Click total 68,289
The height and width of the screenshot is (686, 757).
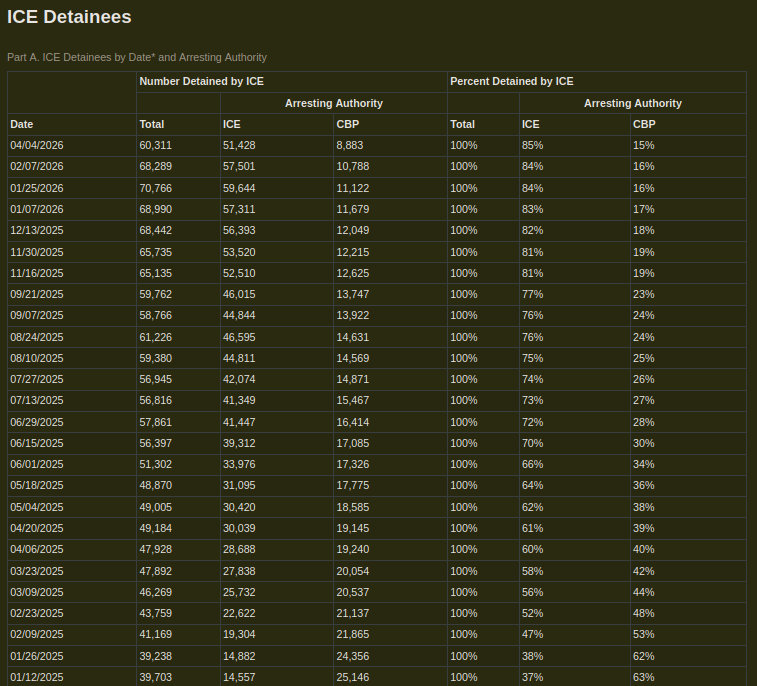tap(155, 167)
